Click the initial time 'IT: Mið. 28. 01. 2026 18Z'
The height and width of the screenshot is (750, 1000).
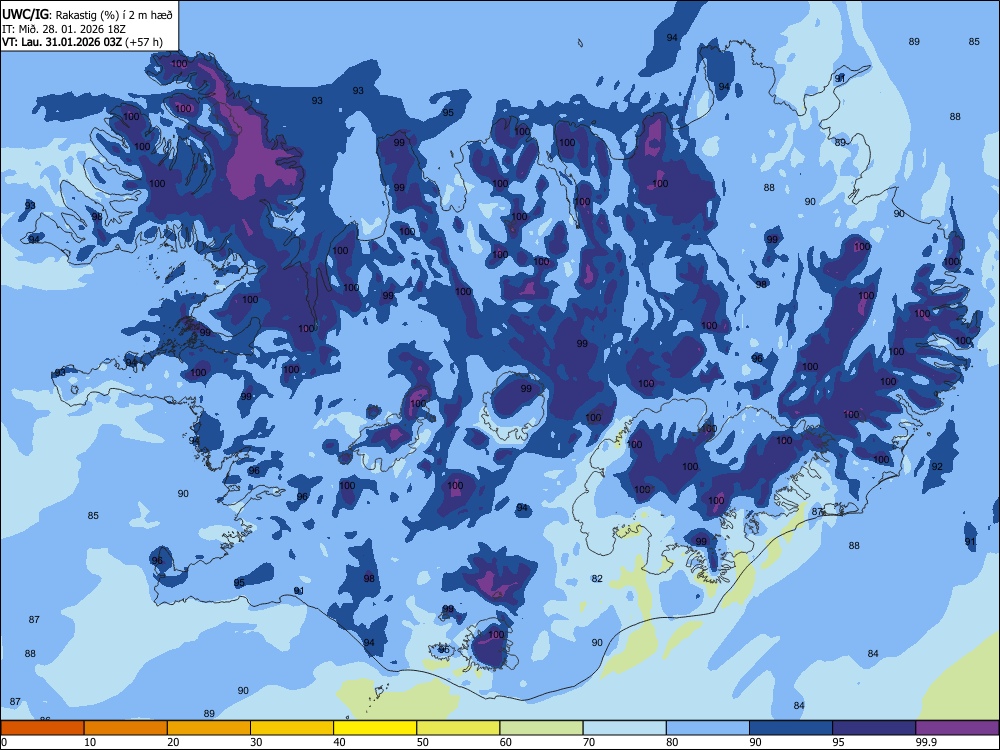point(64,29)
